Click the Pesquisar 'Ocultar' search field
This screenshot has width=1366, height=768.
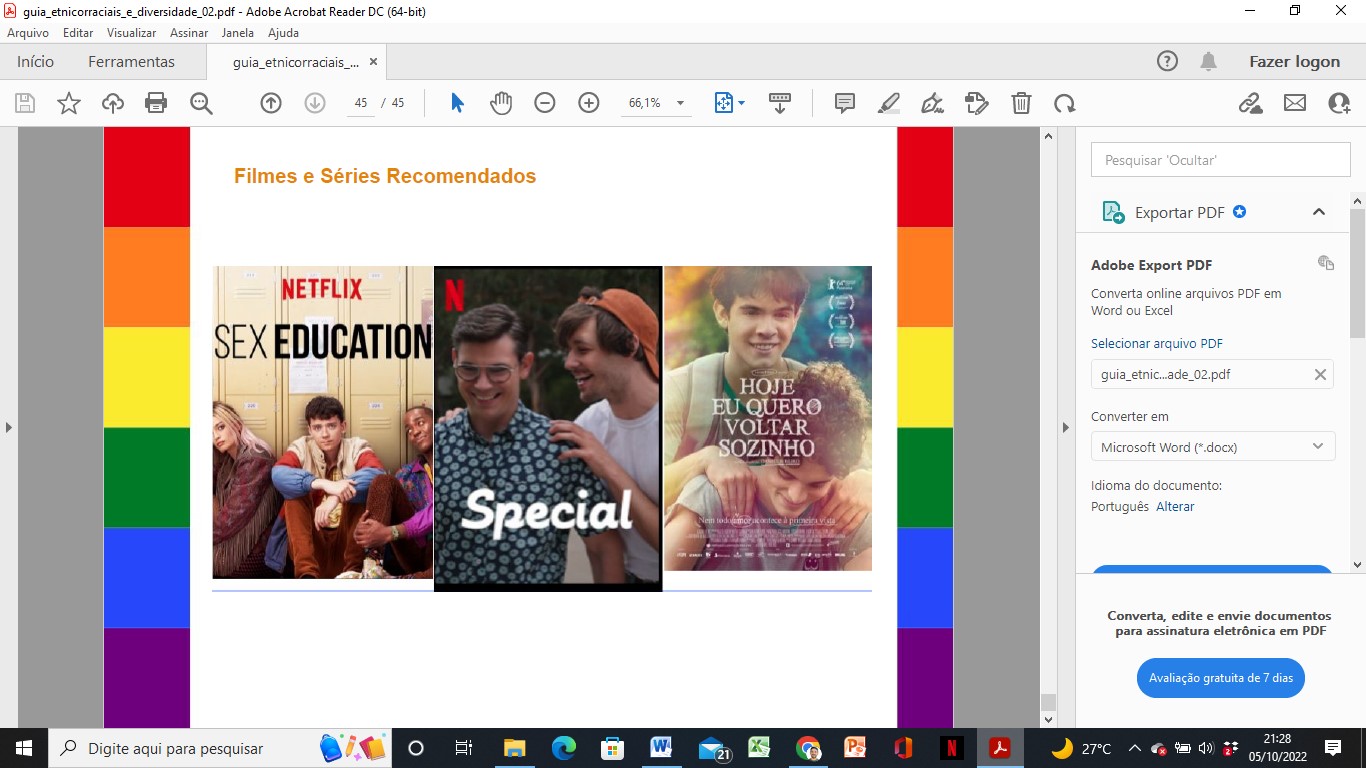[1220, 160]
